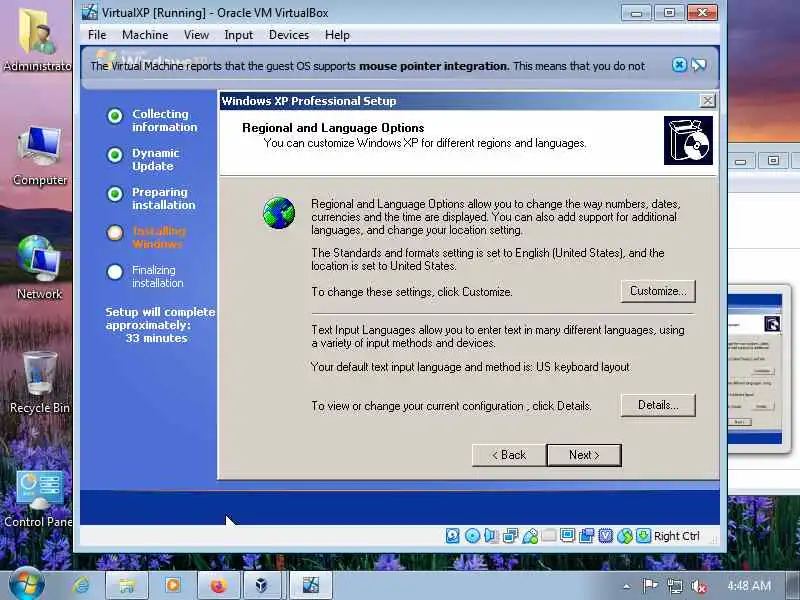This screenshot has width=800, height=600.
Task: Click the VirtualXP running VM taskbar button
Action: [x=311, y=585]
